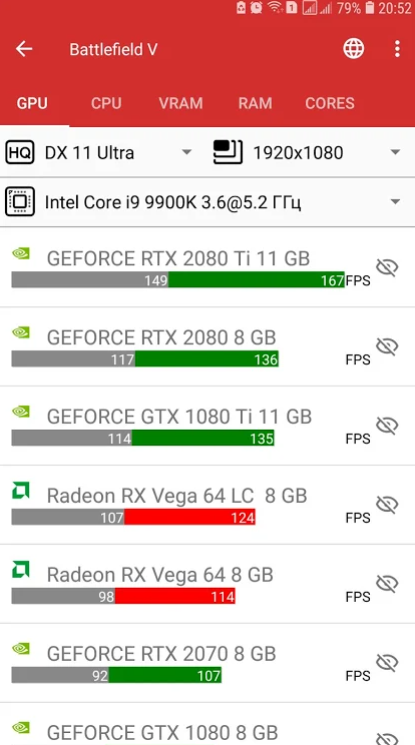The height and width of the screenshot is (745, 415).
Task: Tap the red Vega 64 LC FPS bar
Action: 190,517
